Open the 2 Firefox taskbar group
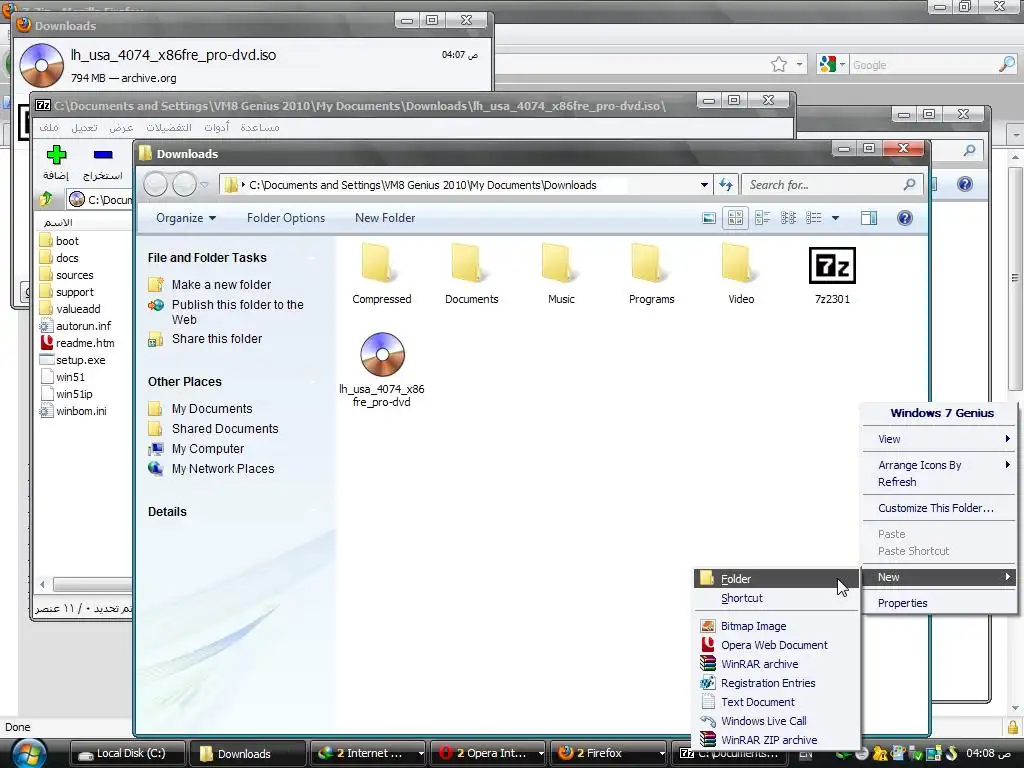 coord(609,754)
